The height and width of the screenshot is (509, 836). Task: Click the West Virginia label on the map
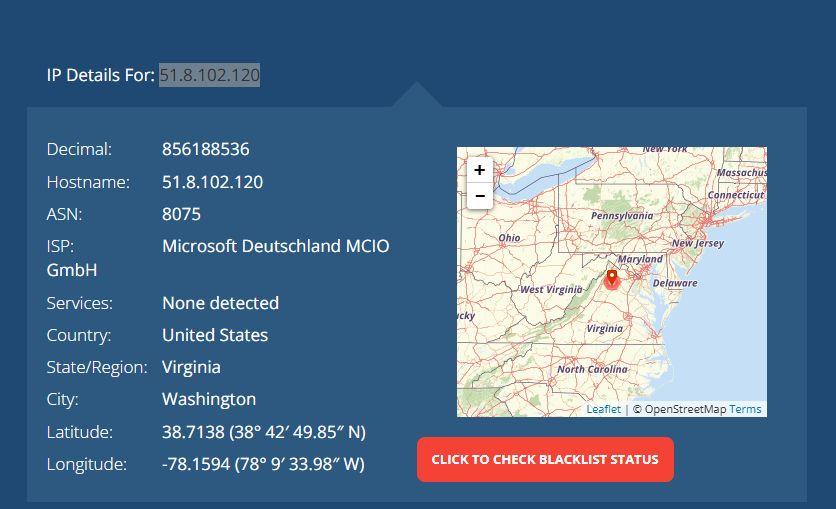552,289
